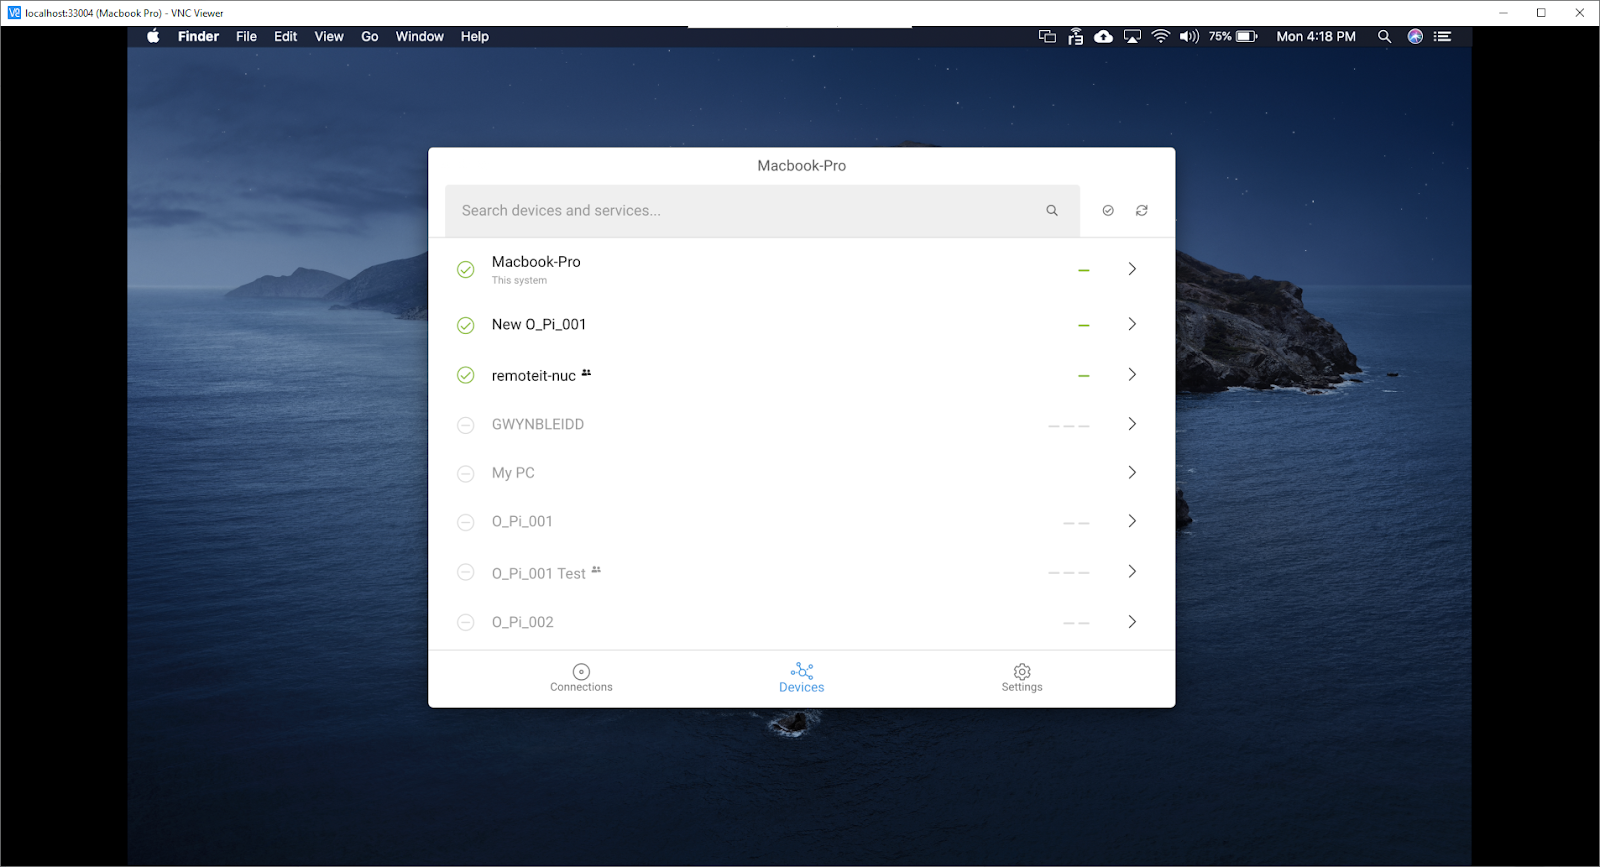This screenshot has height=867, width=1600.
Task: Open Notification Center list icon
Action: pyautogui.click(x=1443, y=37)
